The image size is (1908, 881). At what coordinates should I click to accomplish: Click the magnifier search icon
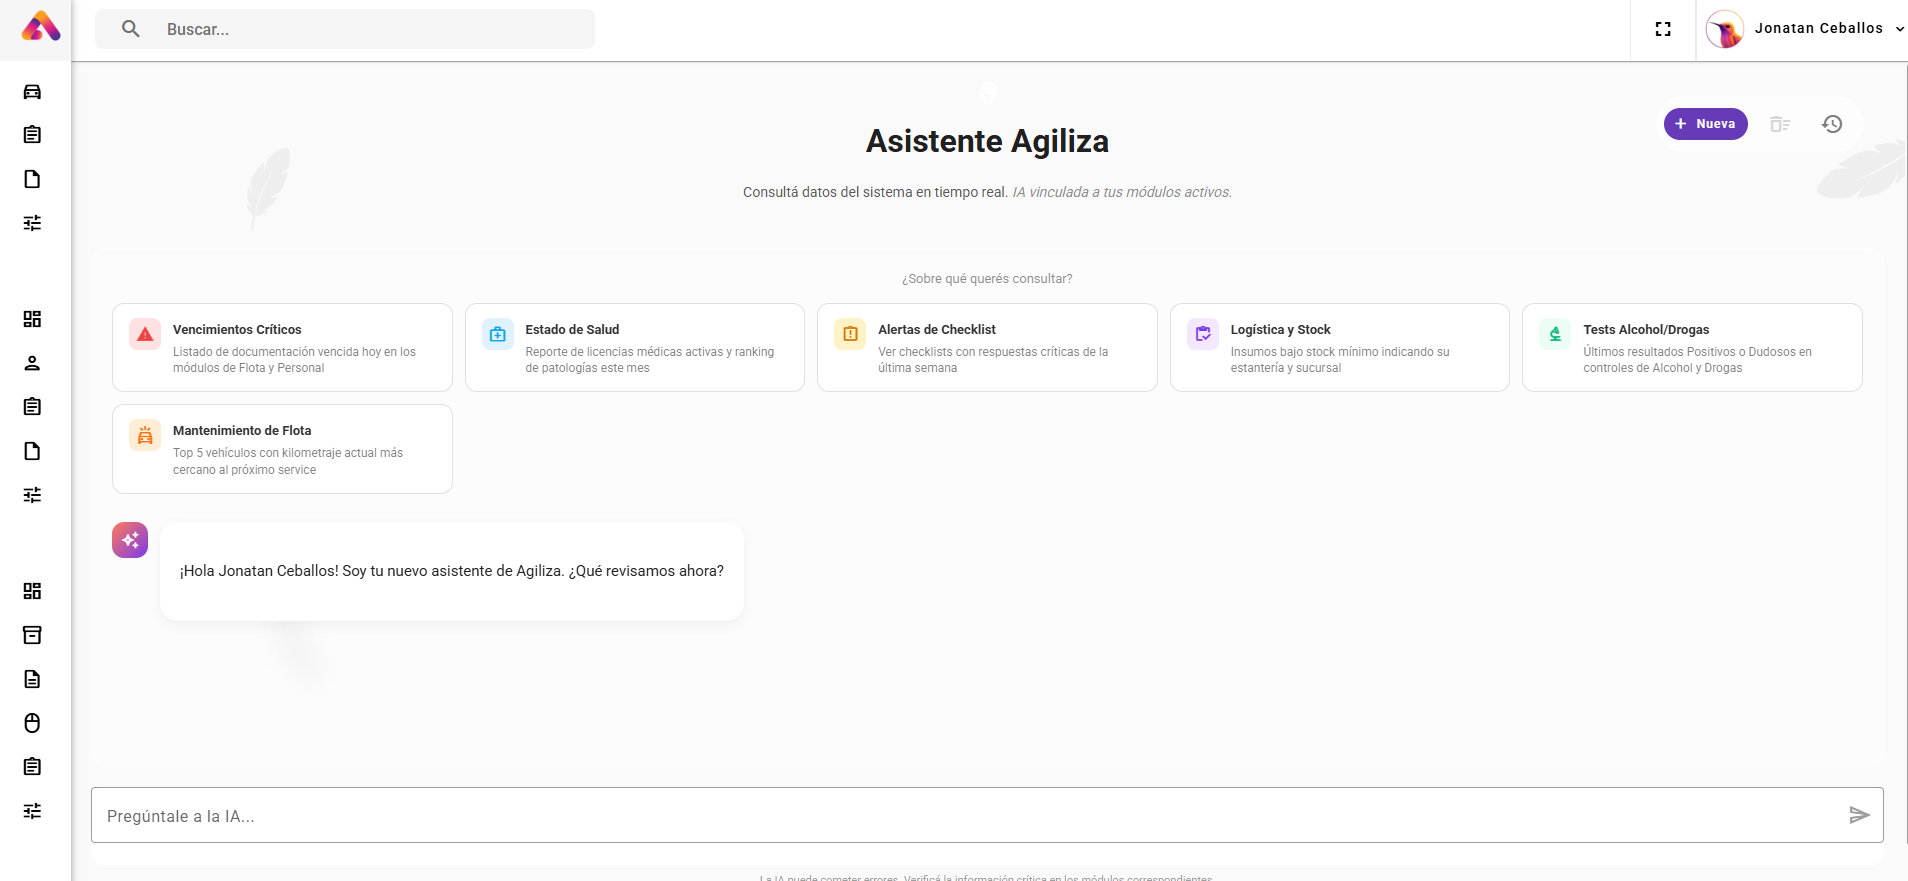click(131, 29)
